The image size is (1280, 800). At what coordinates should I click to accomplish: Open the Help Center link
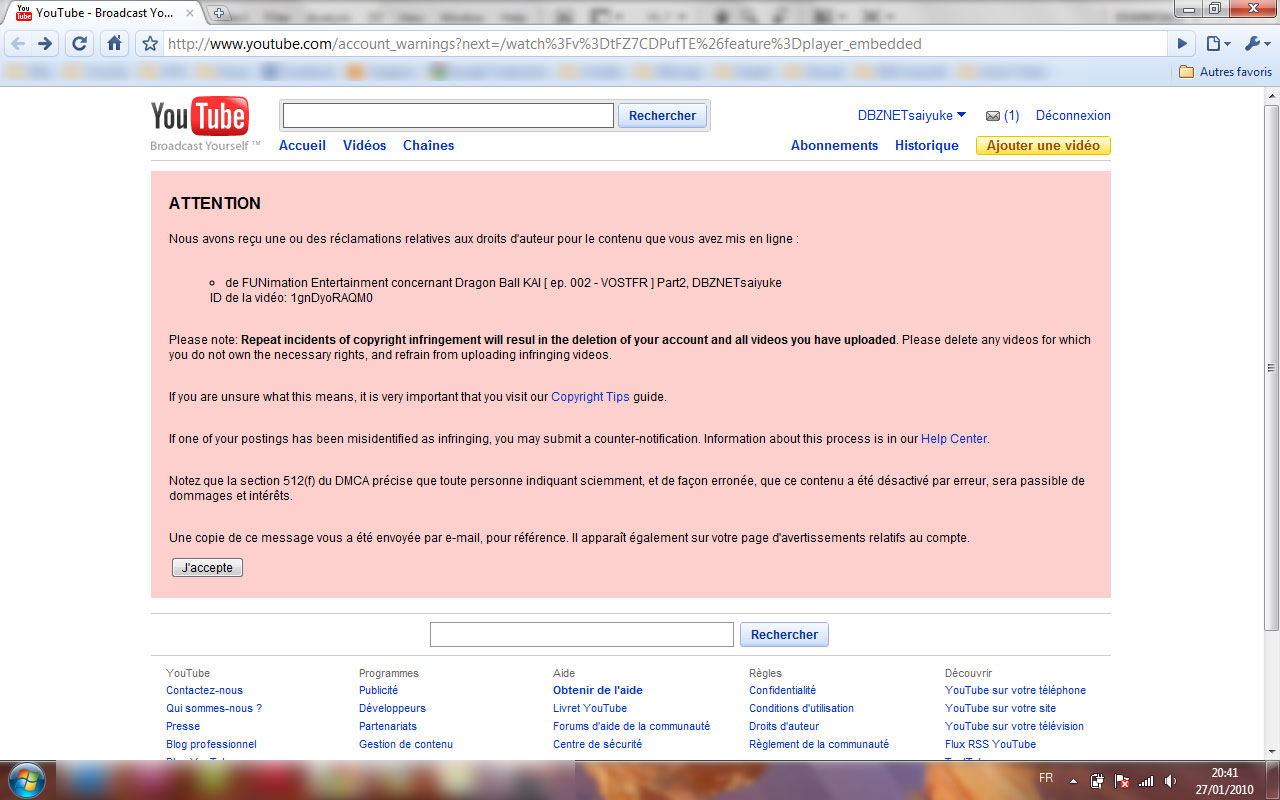coord(953,439)
